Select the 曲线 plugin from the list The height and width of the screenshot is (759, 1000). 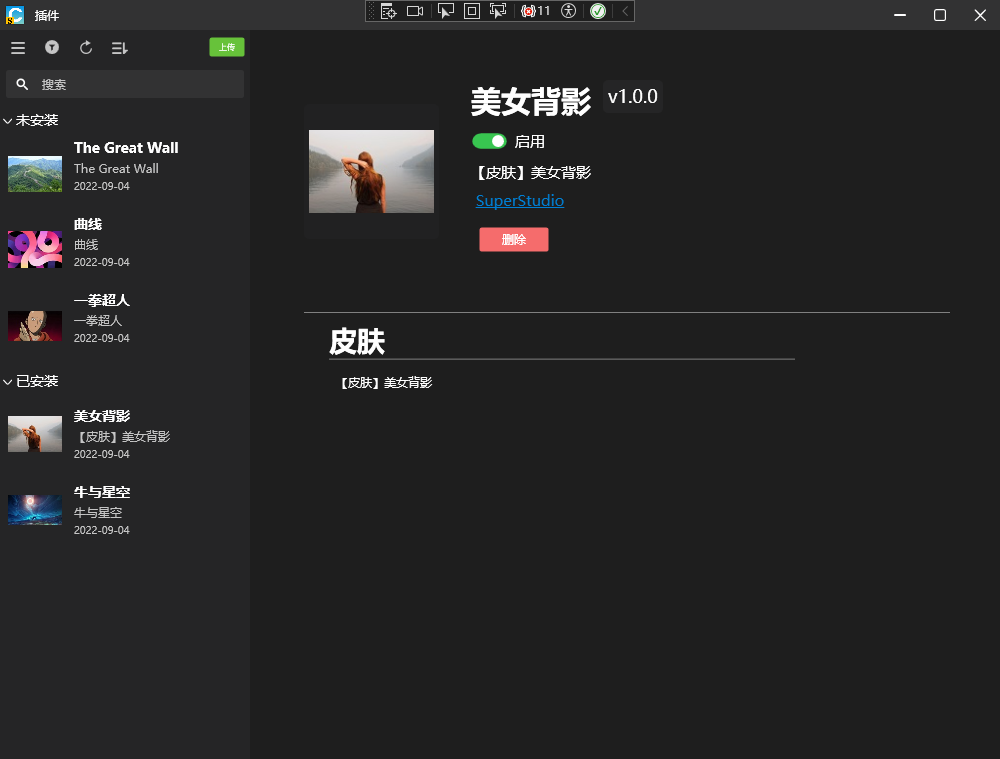coord(101,243)
